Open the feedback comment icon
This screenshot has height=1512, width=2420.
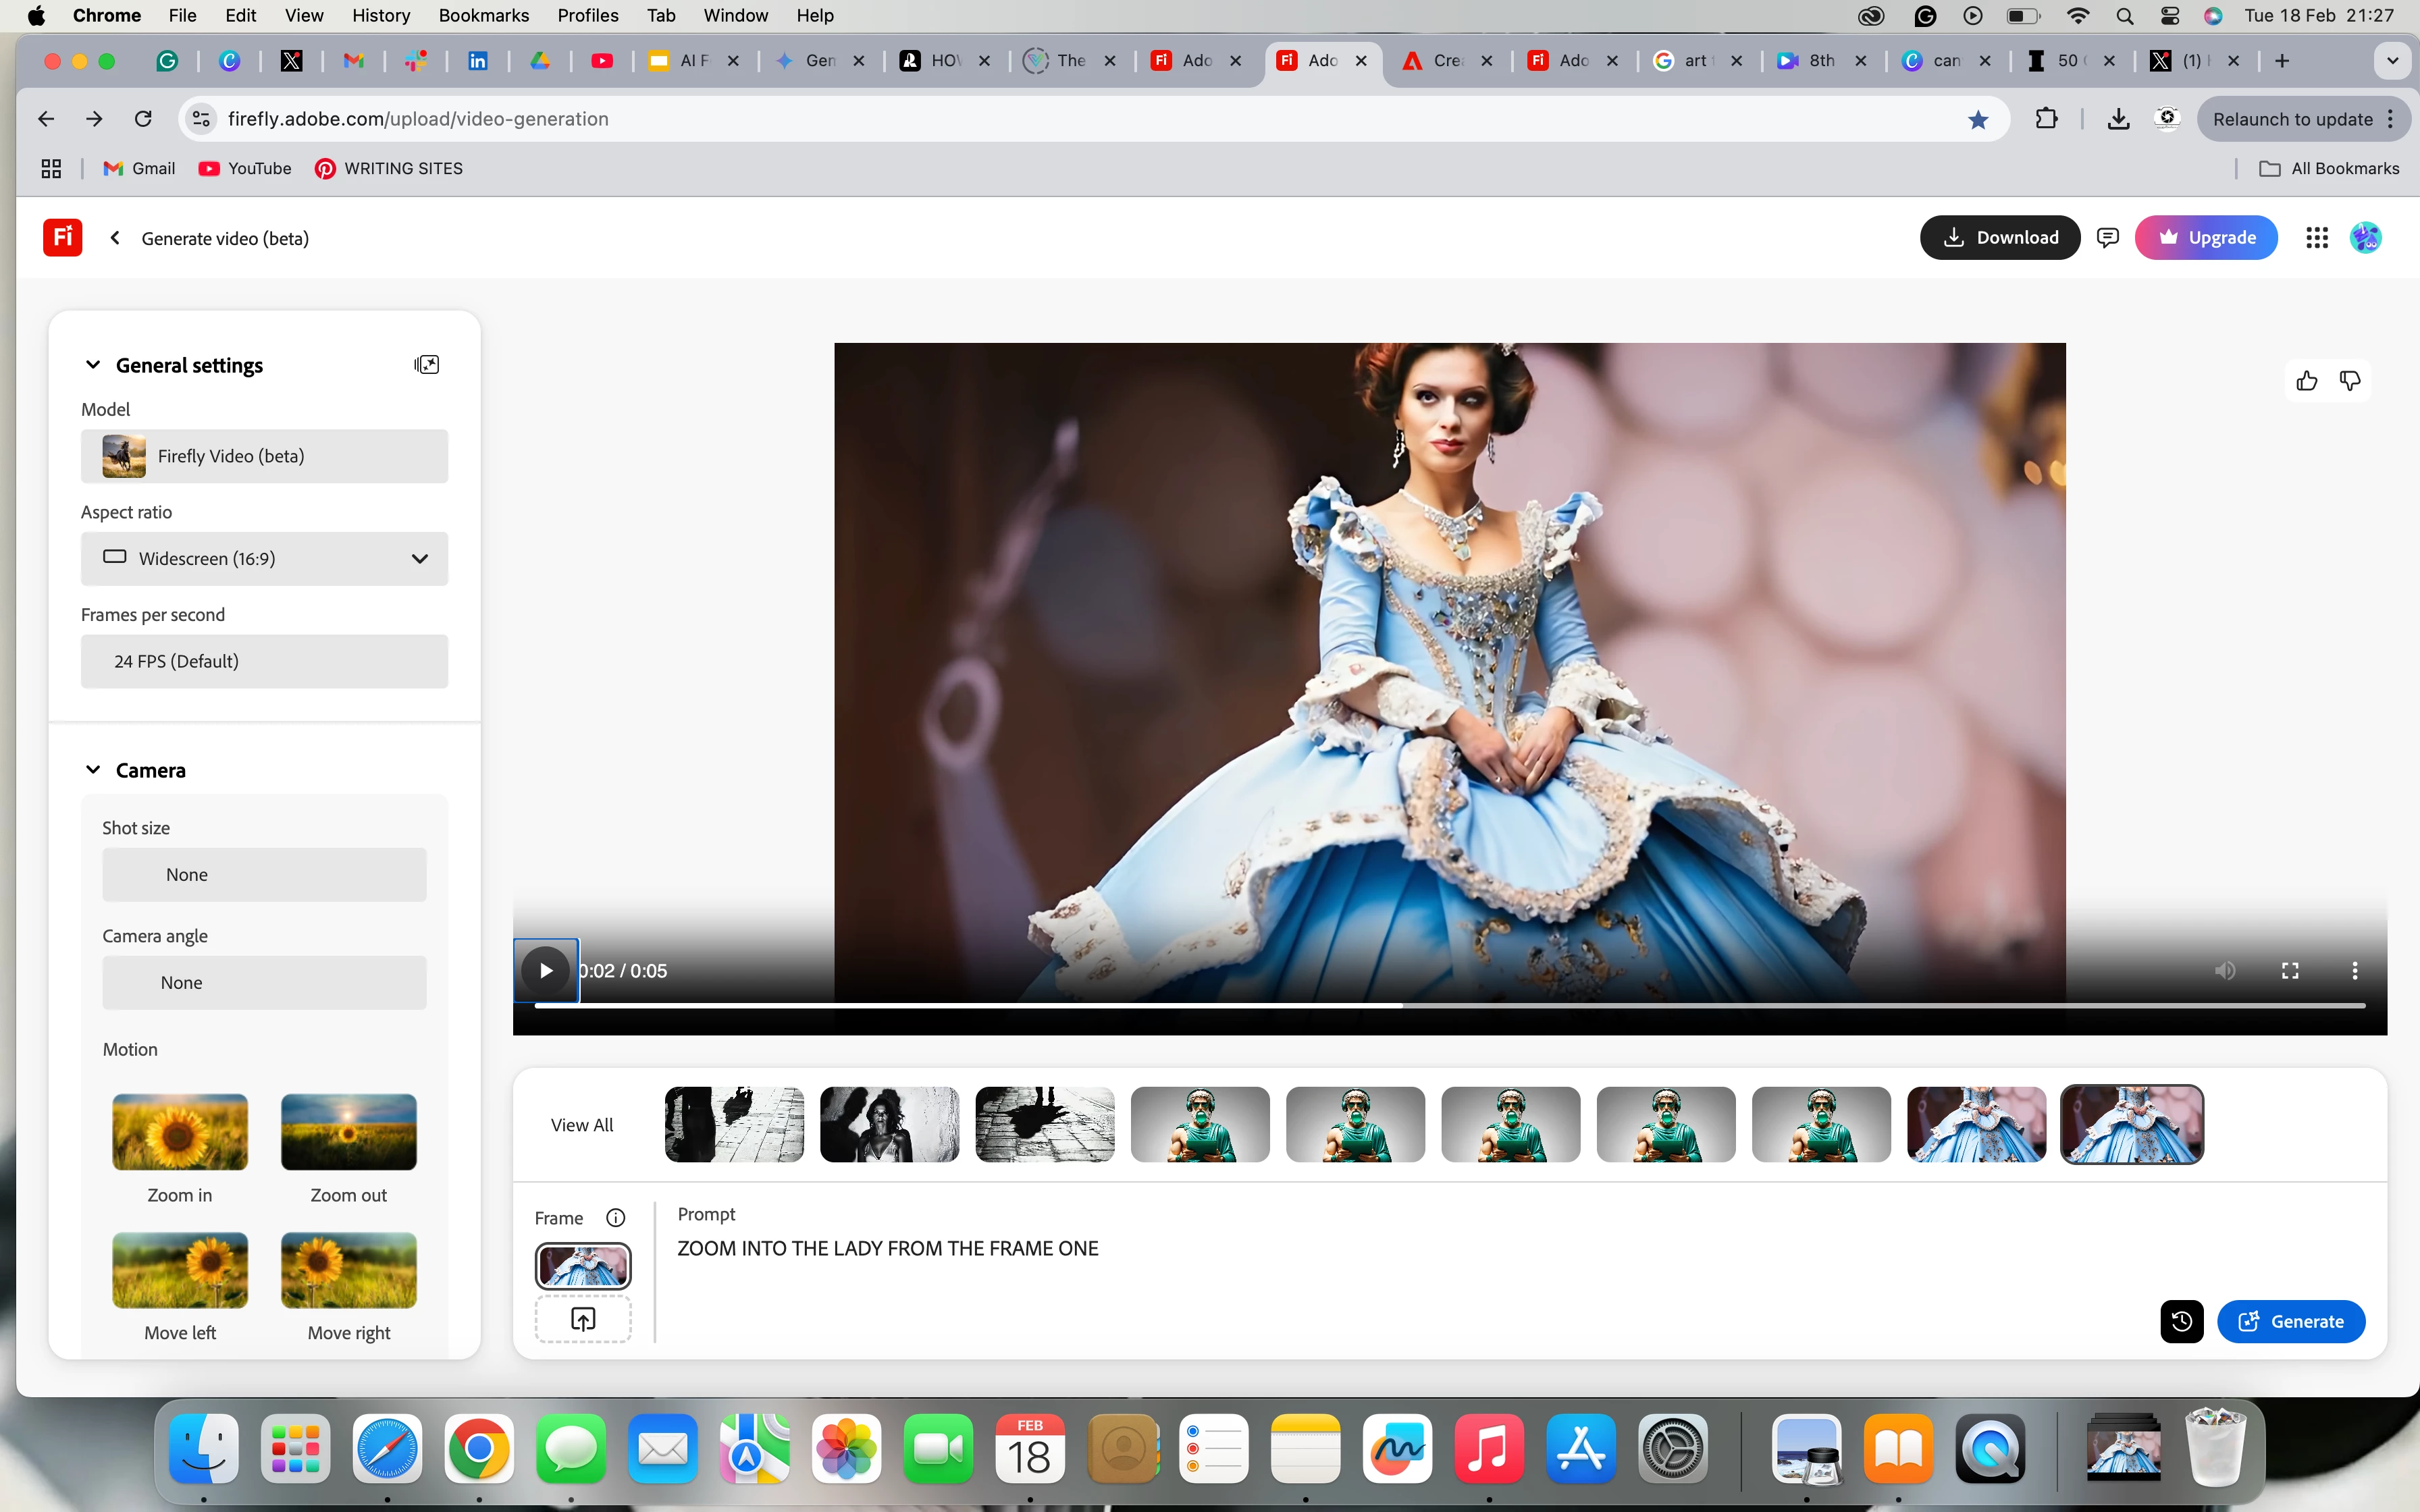2108,238
